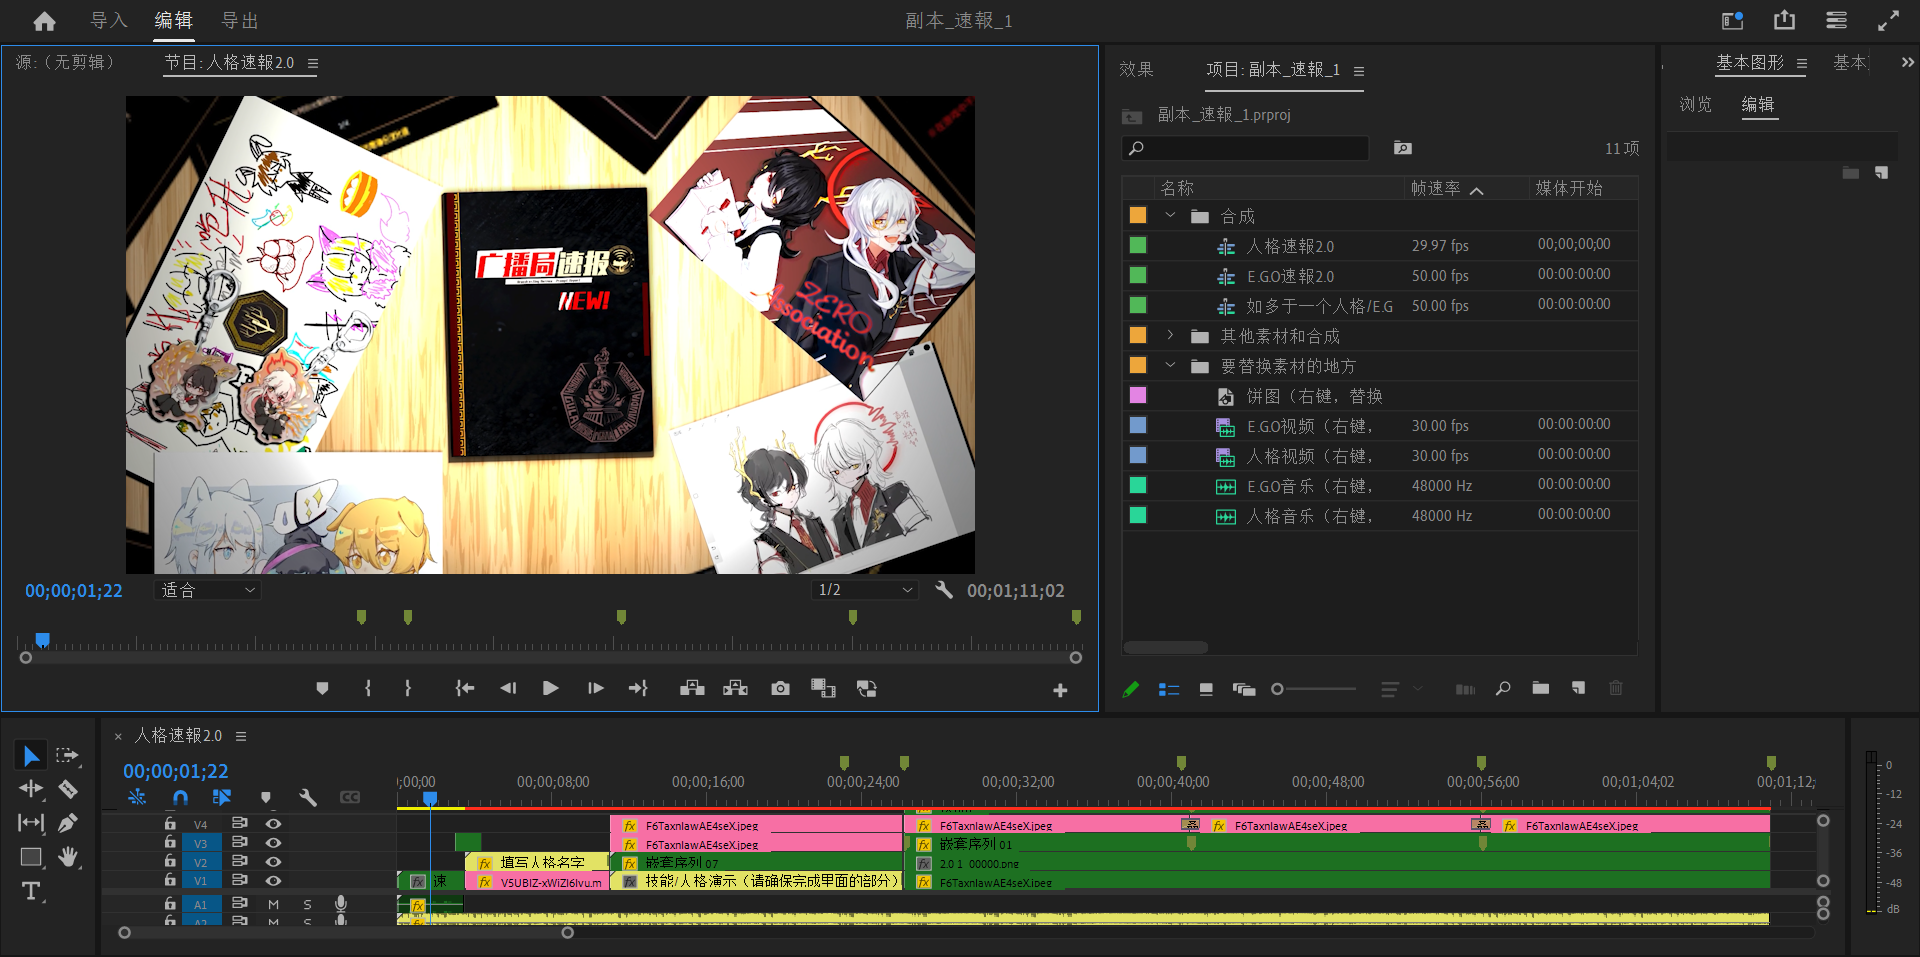1920x957 pixels.
Task: Click the New Bin folder icon
Action: pyautogui.click(x=1540, y=688)
